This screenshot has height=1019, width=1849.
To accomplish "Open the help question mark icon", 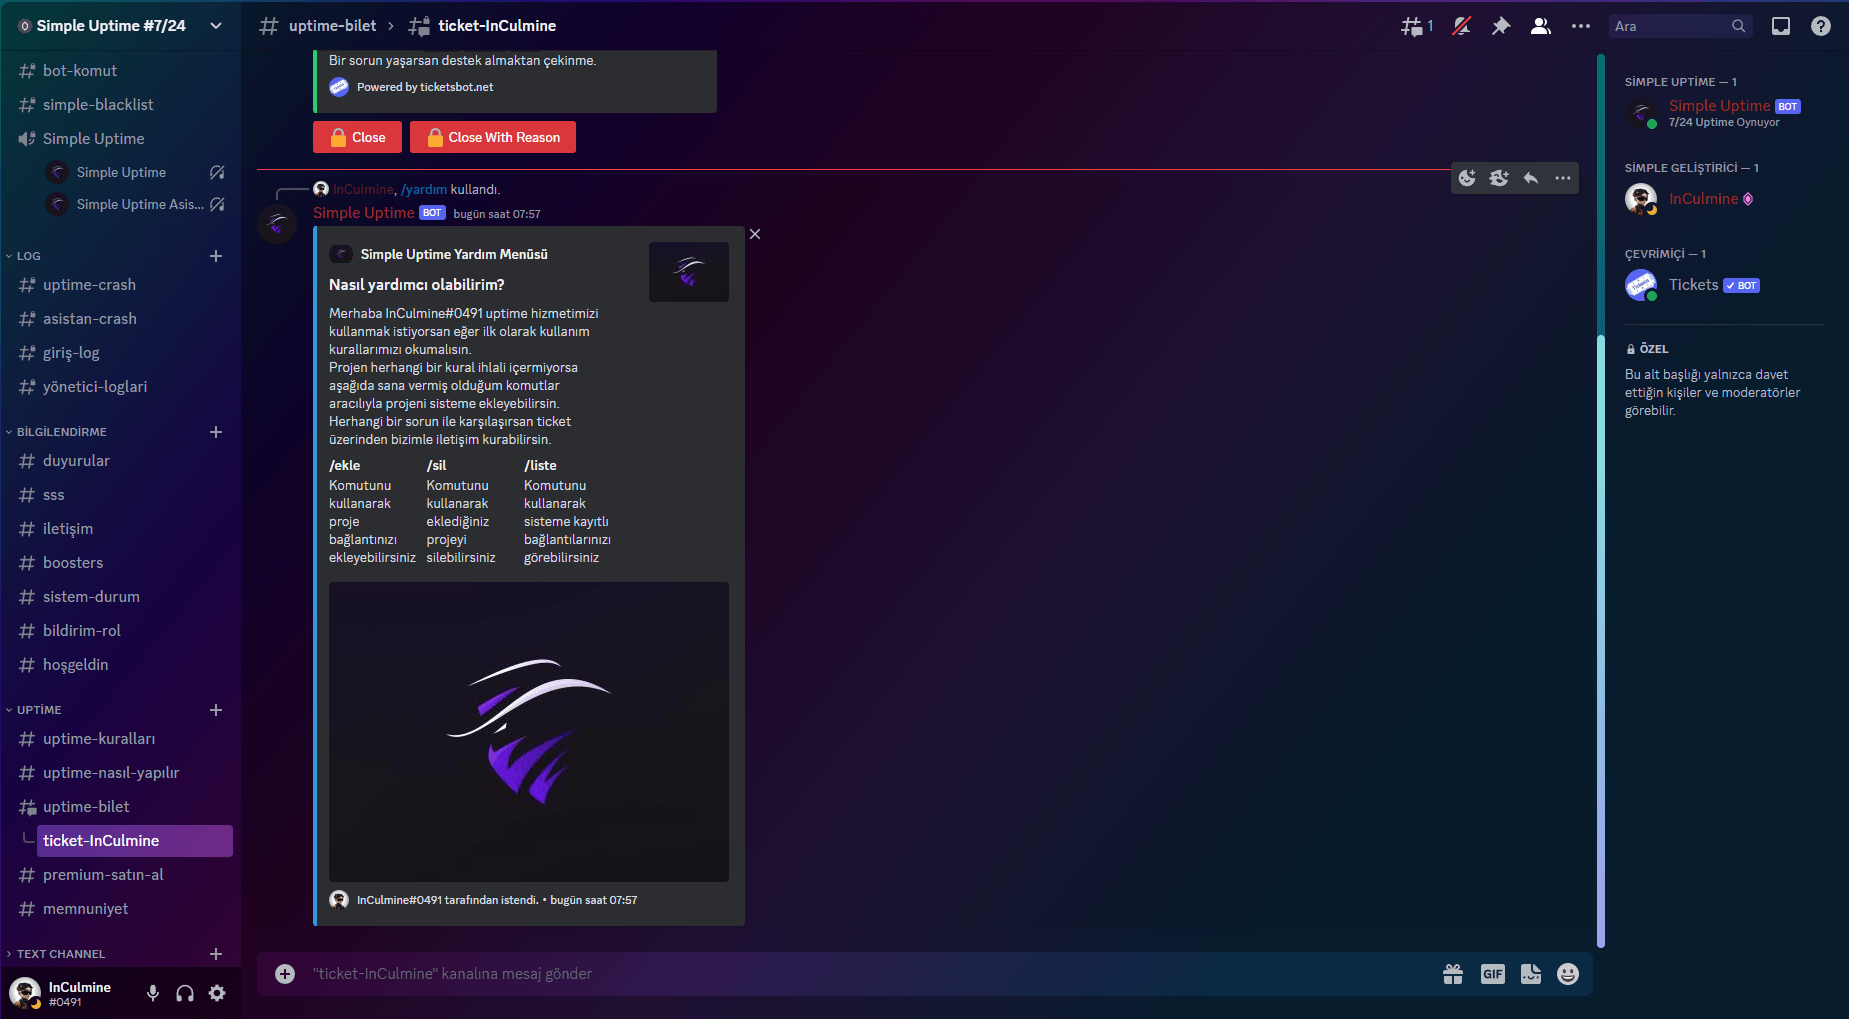I will 1821,26.
